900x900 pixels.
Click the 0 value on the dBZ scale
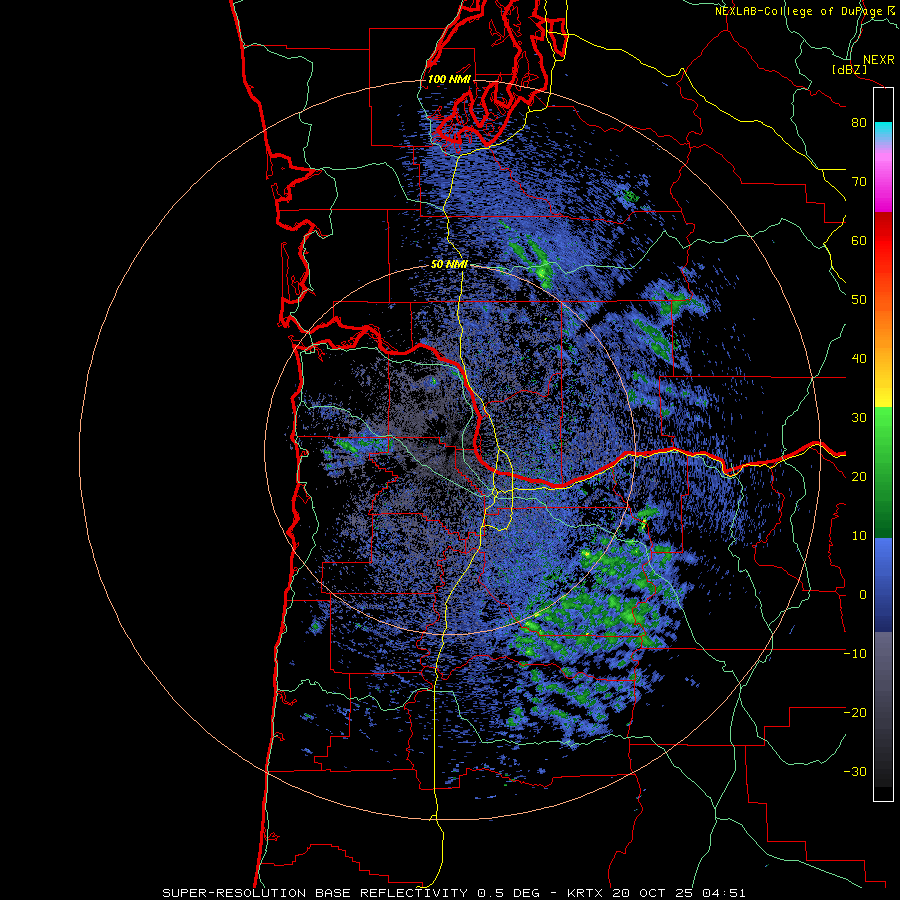click(863, 595)
